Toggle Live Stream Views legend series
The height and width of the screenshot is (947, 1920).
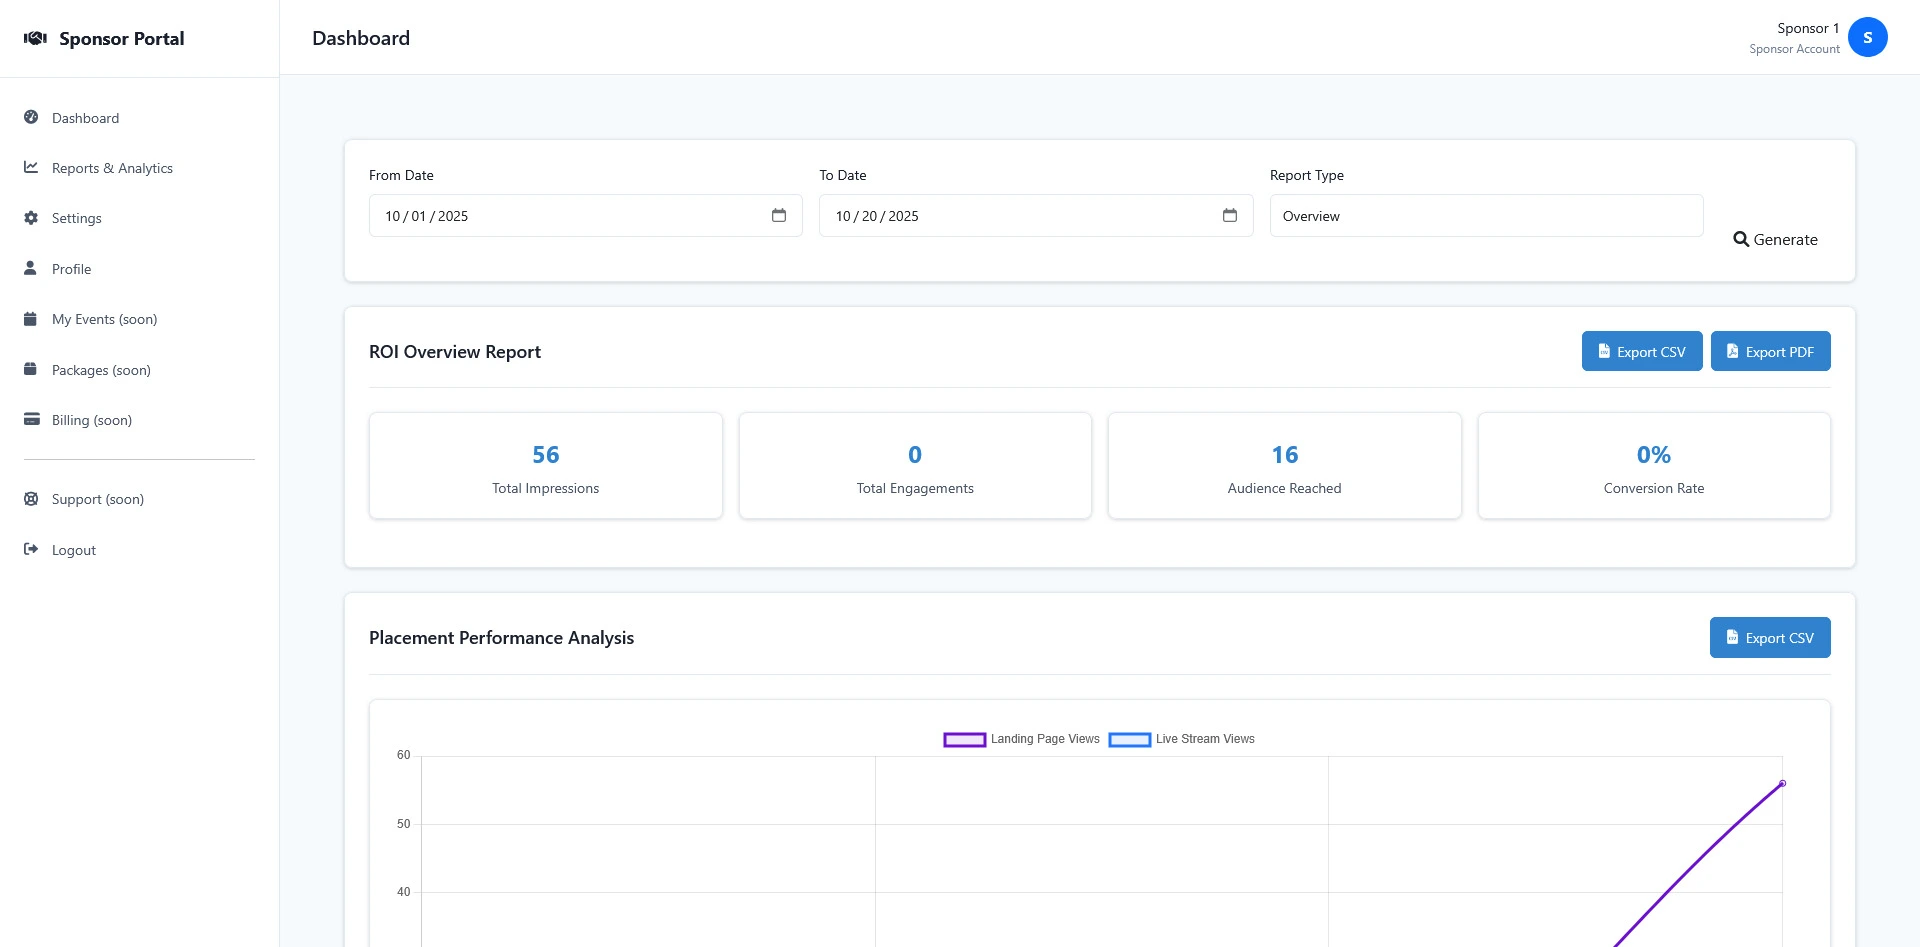pyautogui.click(x=1182, y=739)
